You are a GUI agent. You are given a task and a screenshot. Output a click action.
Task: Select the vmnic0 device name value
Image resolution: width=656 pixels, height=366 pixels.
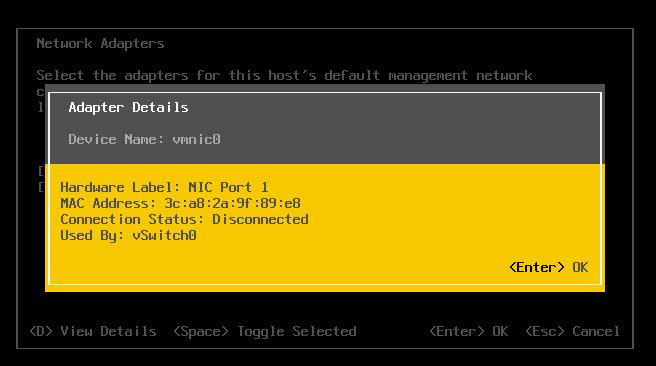[196, 139]
